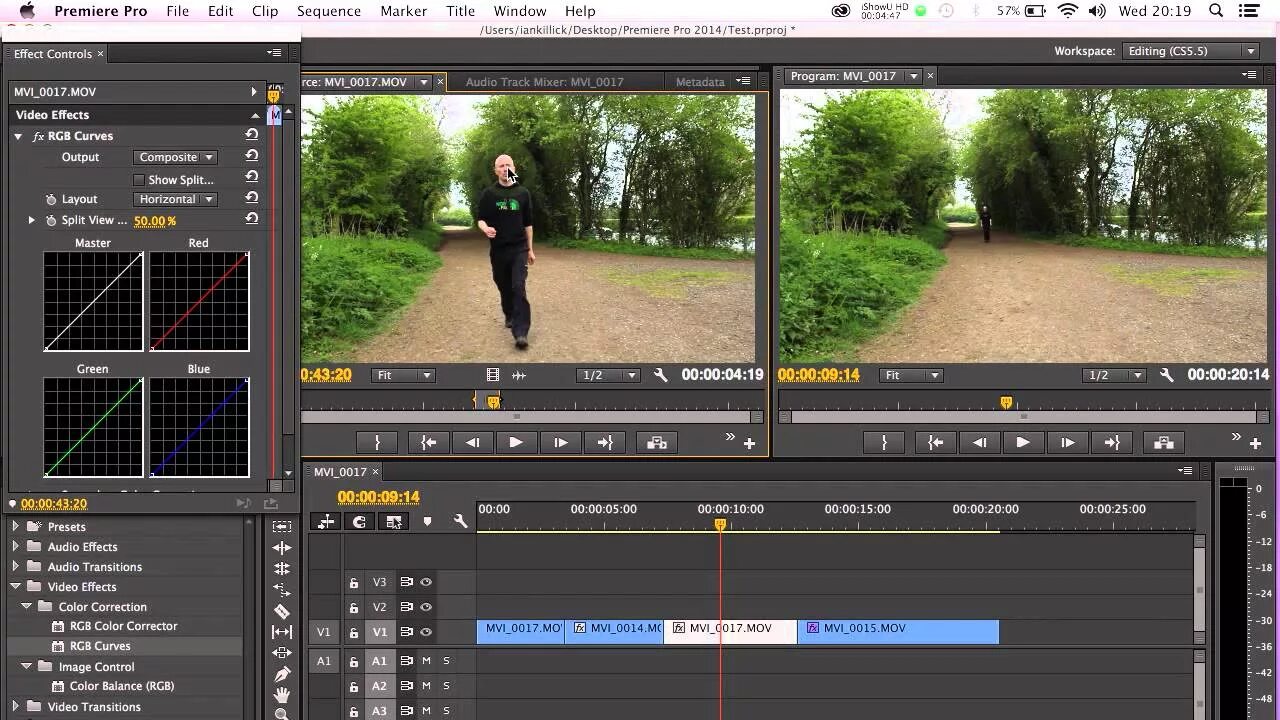Toggle V1 track output eye
Image resolution: width=1280 pixels, height=720 pixels.
pyautogui.click(x=426, y=632)
